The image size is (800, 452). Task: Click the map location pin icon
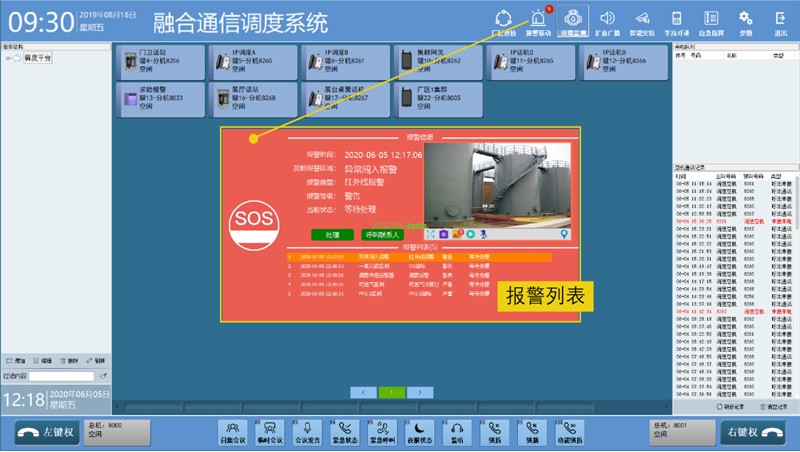coord(564,234)
